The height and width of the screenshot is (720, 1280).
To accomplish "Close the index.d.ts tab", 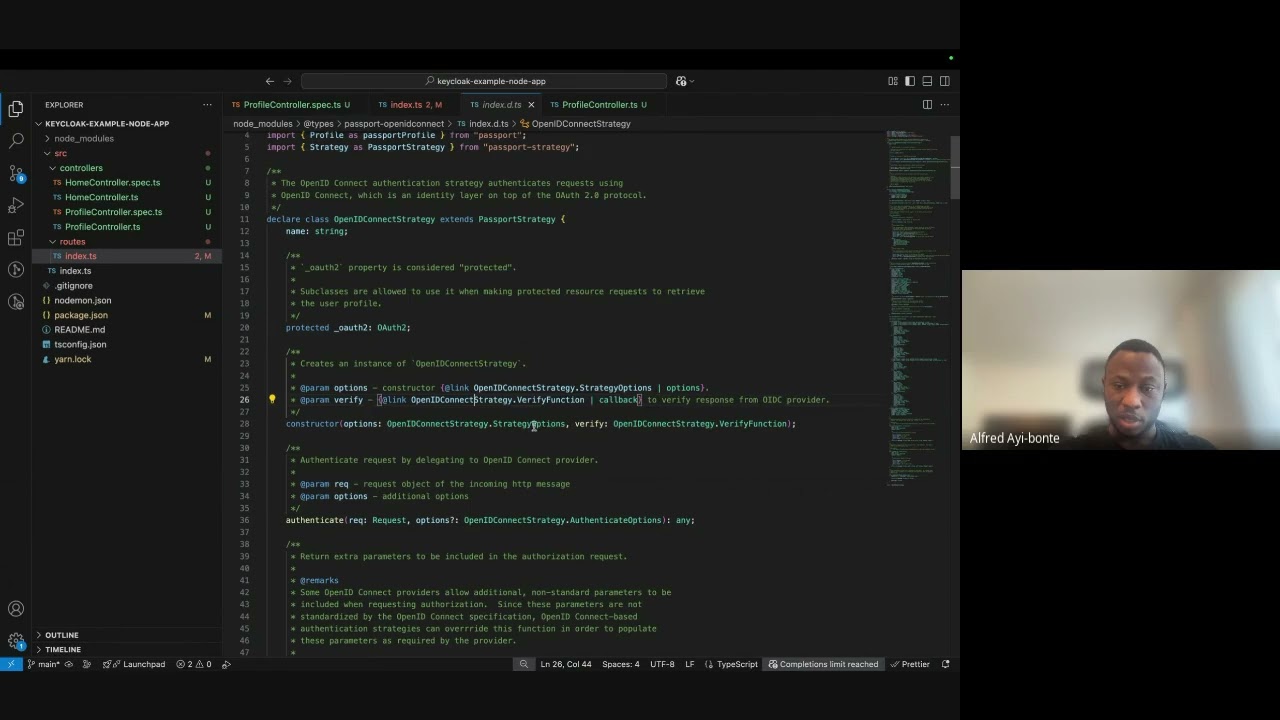I will (x=531, y=105).
